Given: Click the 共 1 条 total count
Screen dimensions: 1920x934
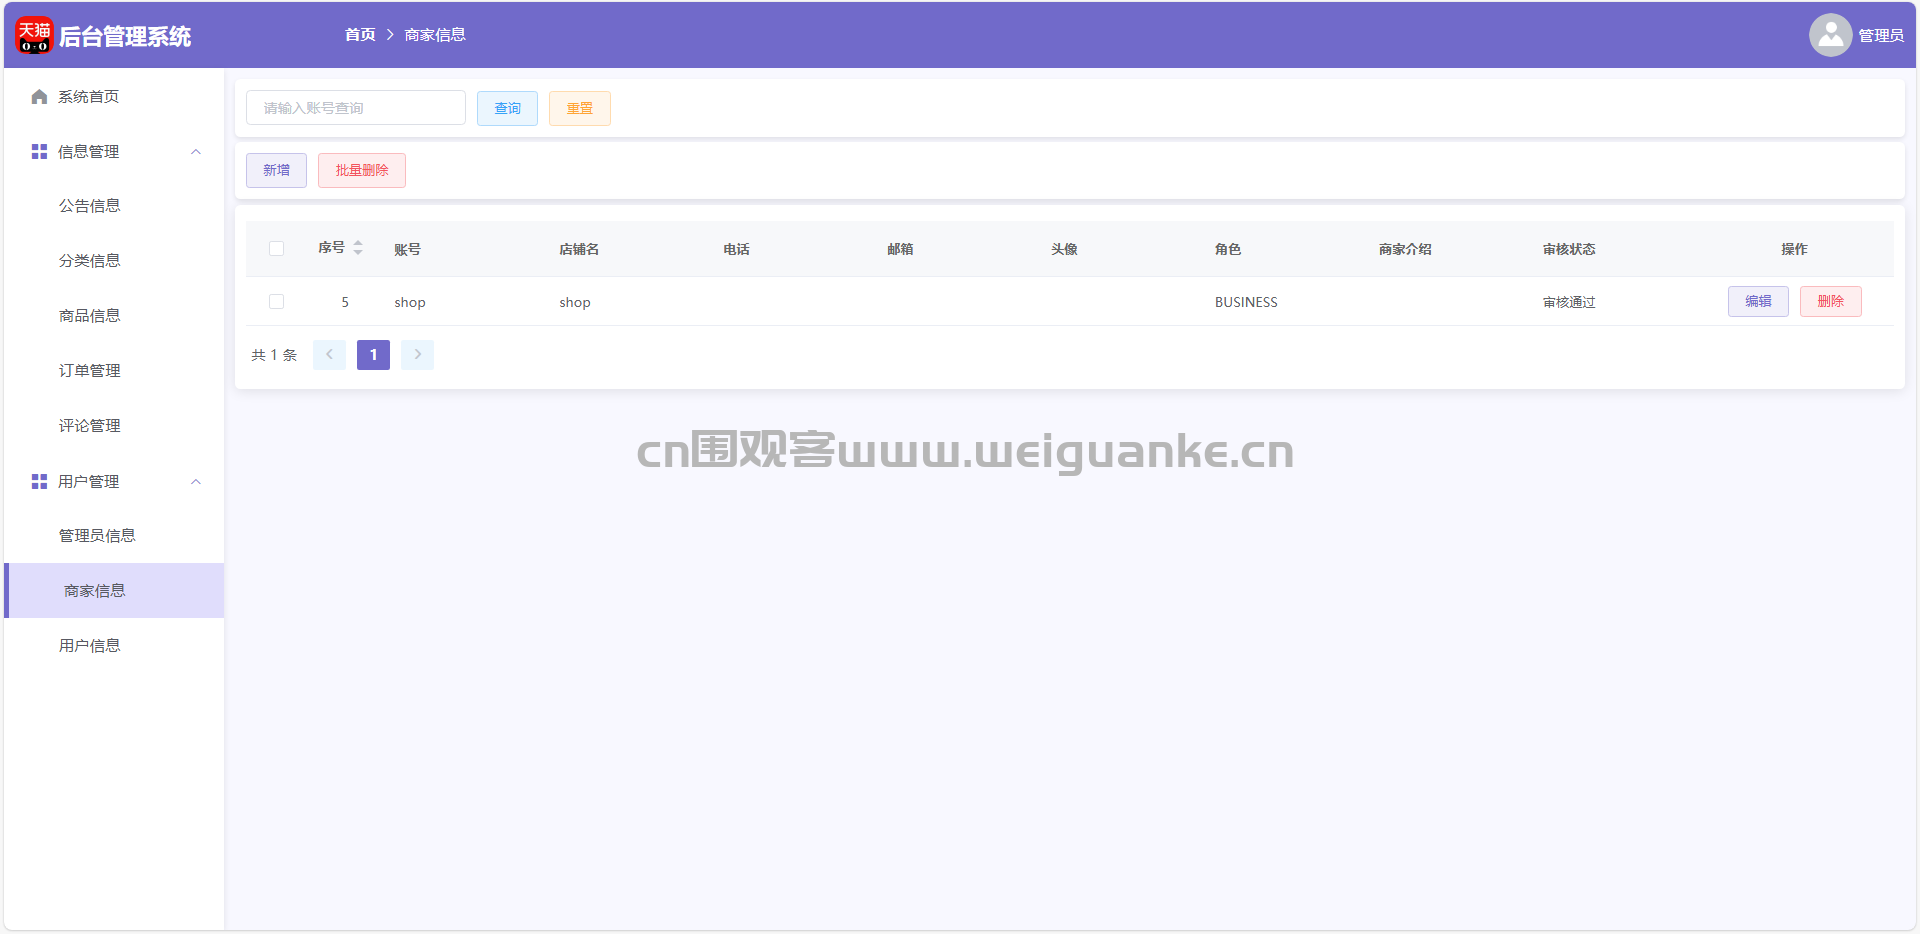Looking at the screenshot, I should click(274, 355).
